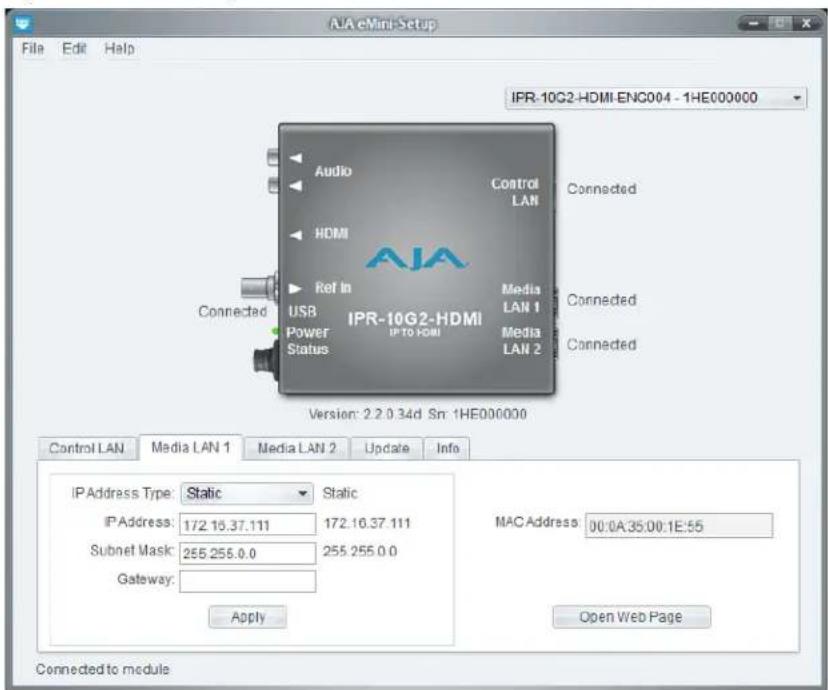
Task: Expand the device selector dropdown IPR-10G2-HDMI-ENC004
Action: click(656, 98)
